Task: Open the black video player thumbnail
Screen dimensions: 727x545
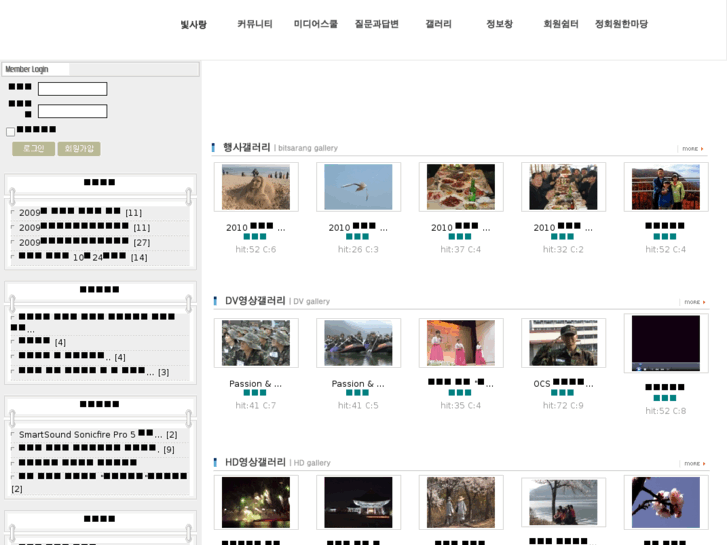Action: [x=666, y=343]
